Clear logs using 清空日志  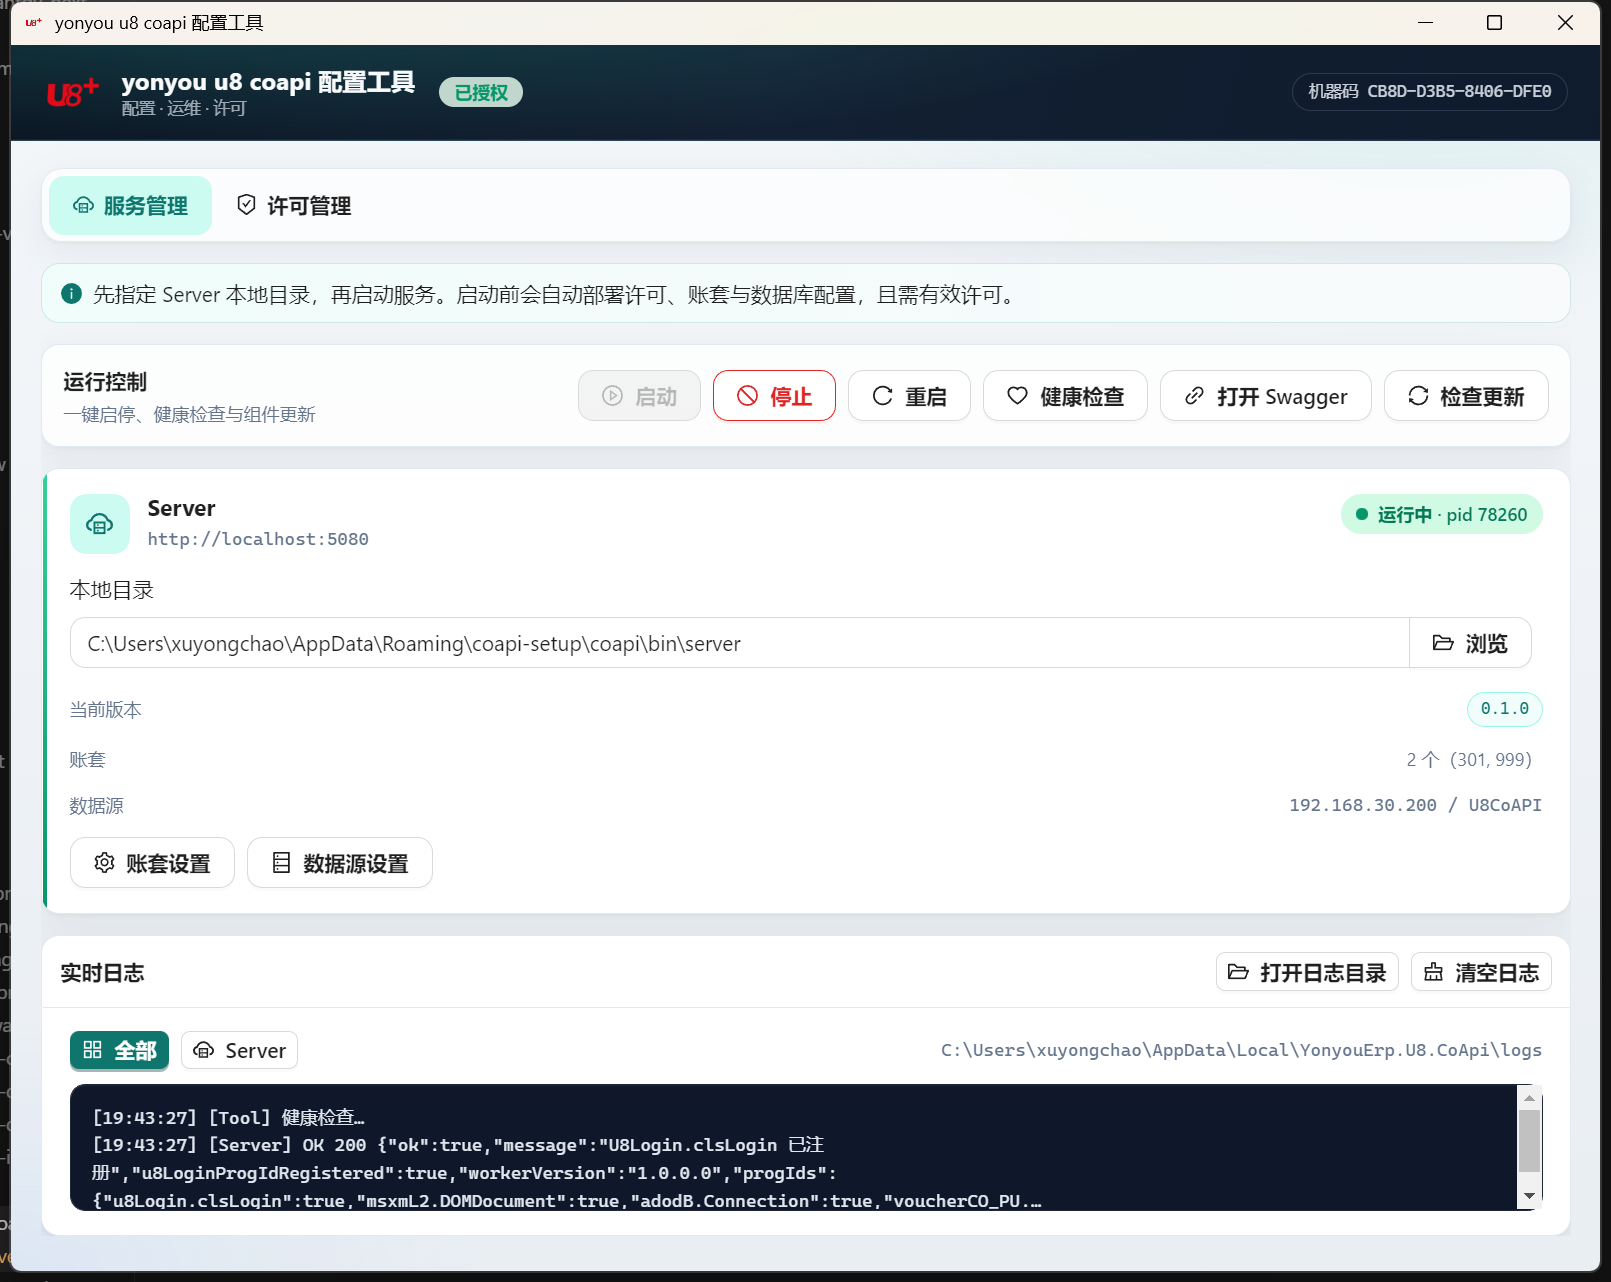(1481, 972)
